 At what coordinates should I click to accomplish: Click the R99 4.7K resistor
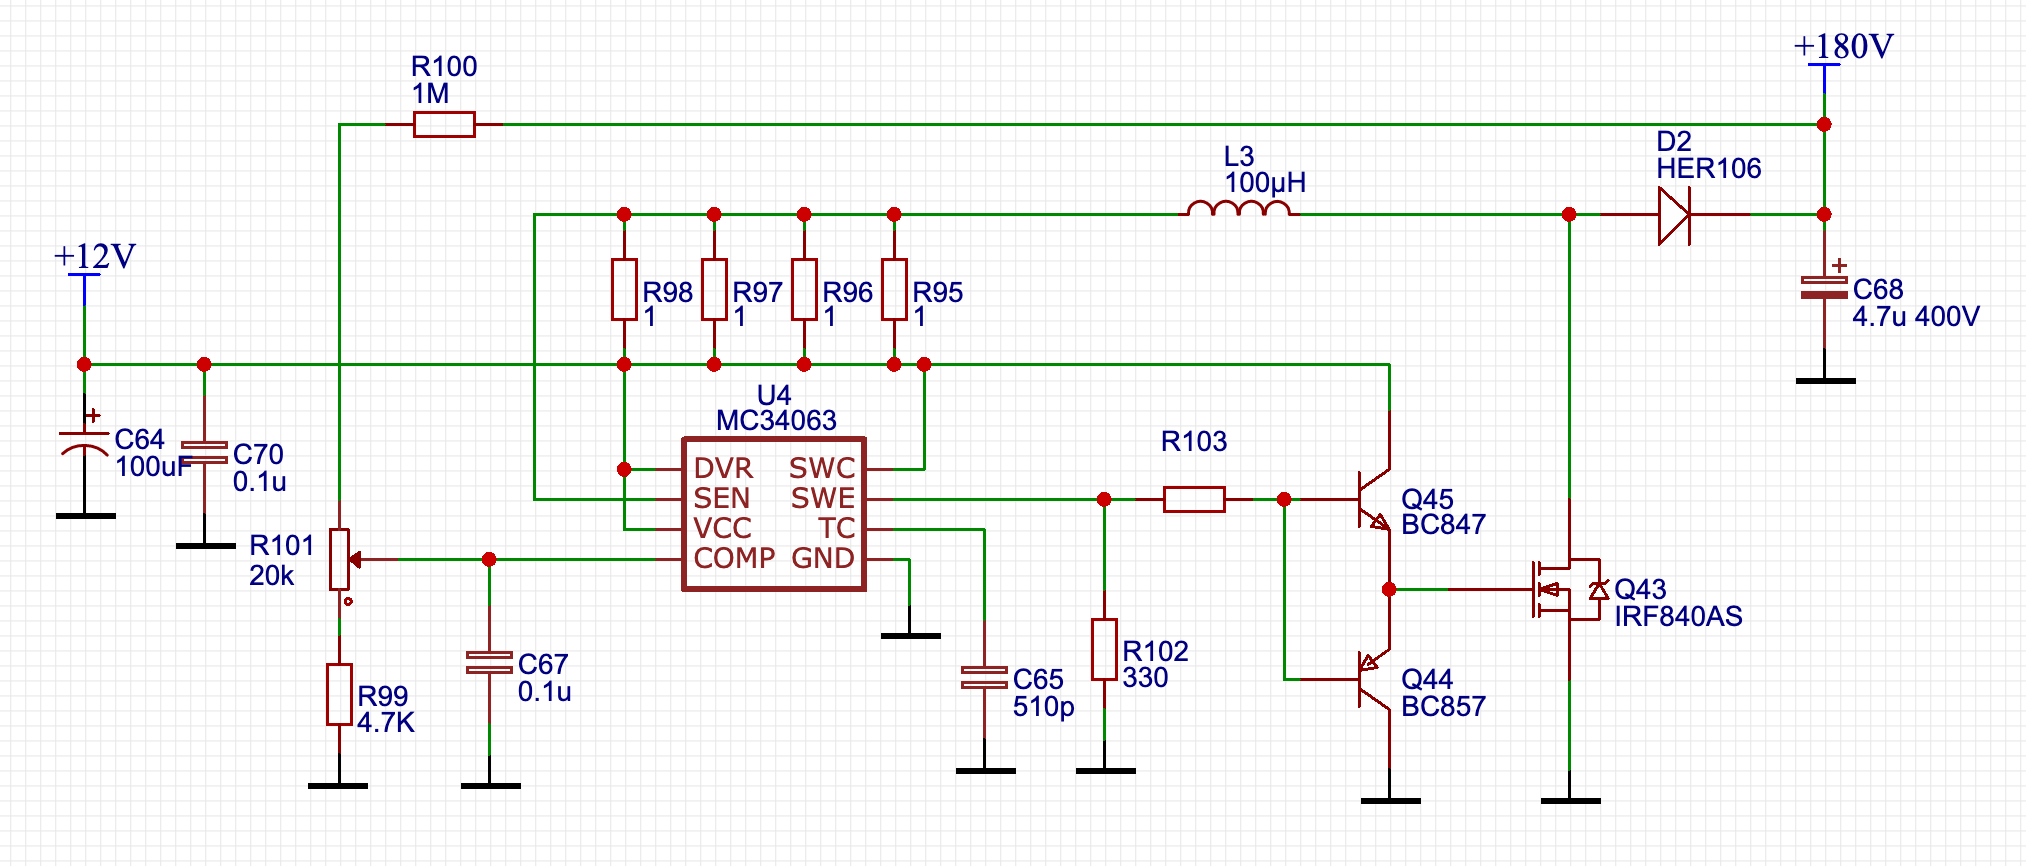click(339, 694)
